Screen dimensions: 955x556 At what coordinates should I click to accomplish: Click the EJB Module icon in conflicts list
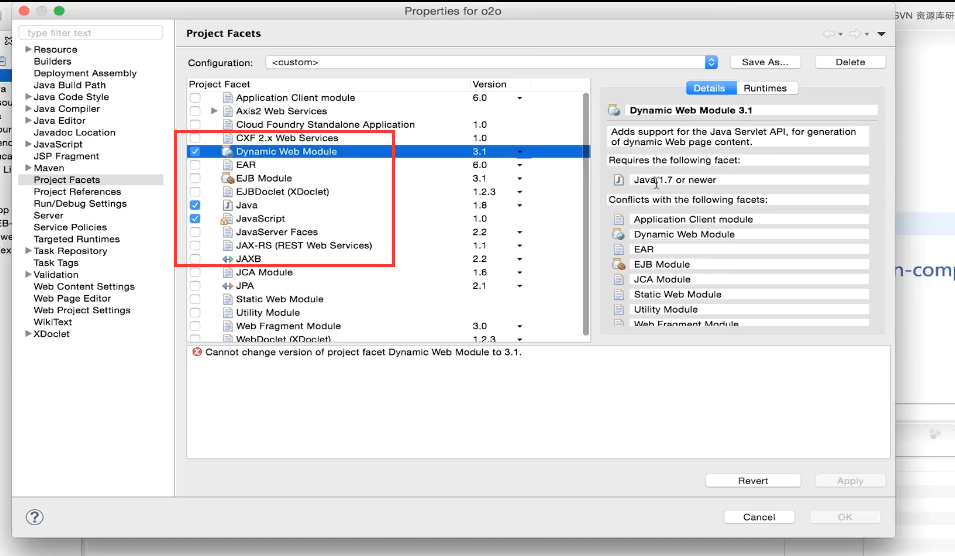click(619, 264)
